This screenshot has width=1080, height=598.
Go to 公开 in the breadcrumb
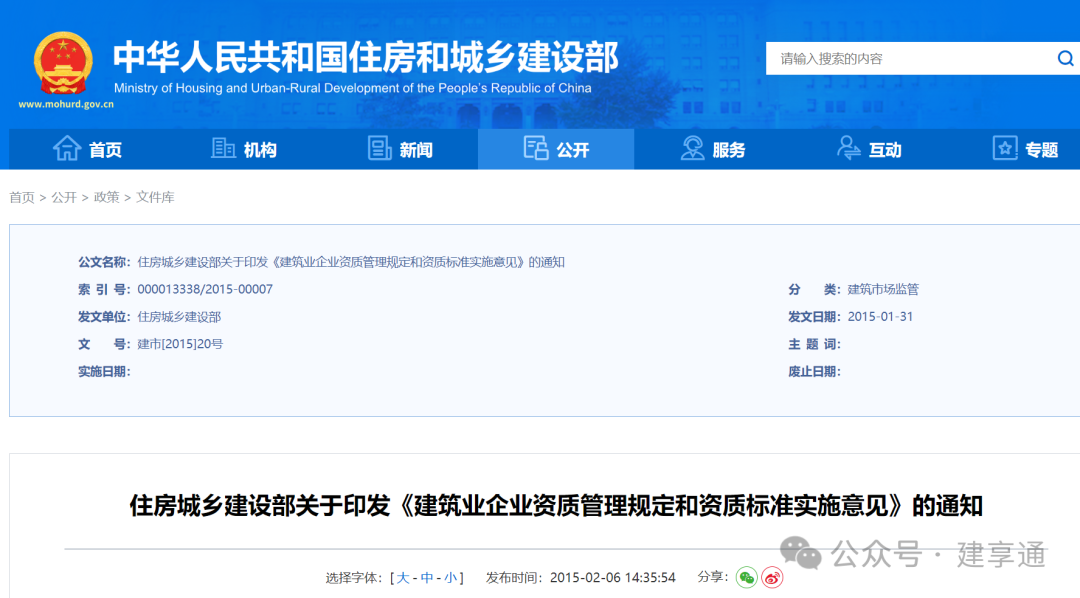(x=64, y=198)
